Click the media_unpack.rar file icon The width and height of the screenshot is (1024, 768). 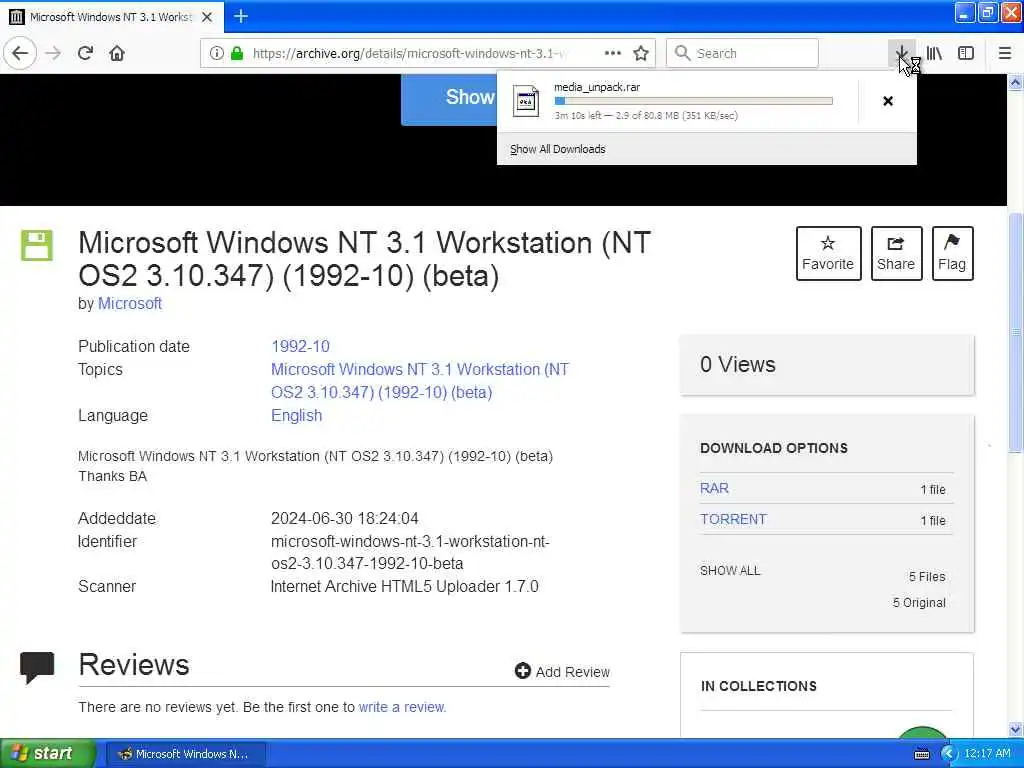pos(526,101)
